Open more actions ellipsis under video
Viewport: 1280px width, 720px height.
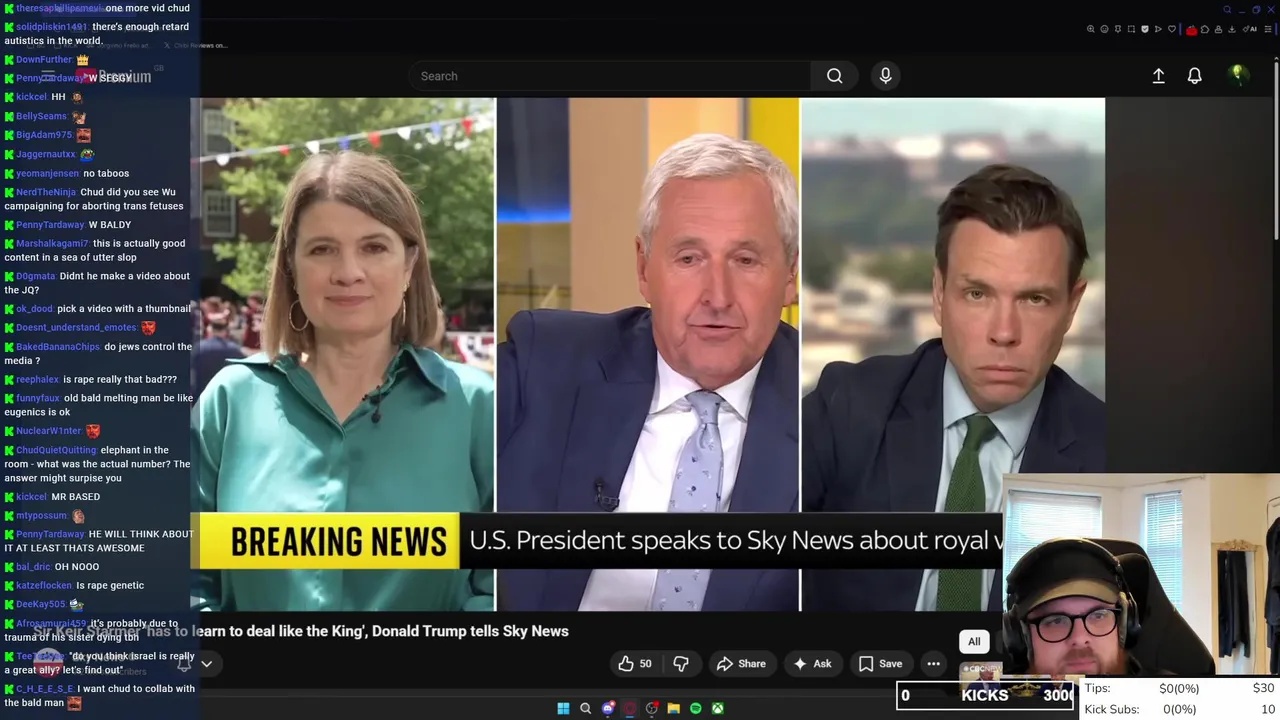tap(933, 664)
